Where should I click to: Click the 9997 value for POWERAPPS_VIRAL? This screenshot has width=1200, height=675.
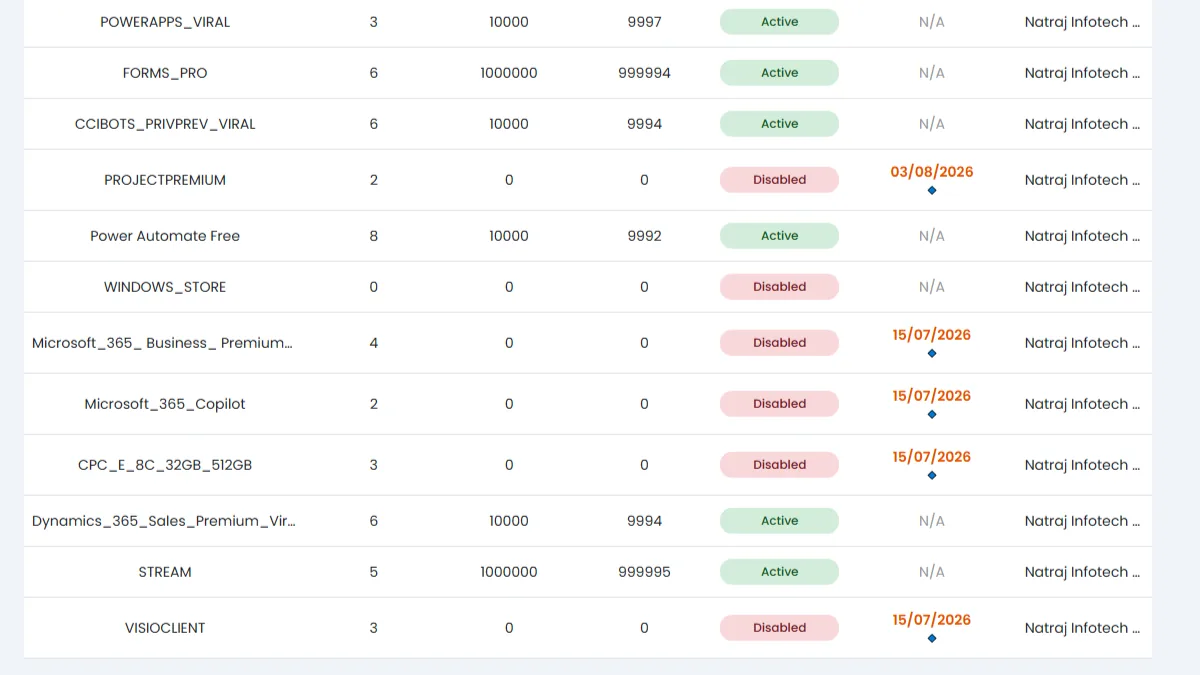coord(644,22)
